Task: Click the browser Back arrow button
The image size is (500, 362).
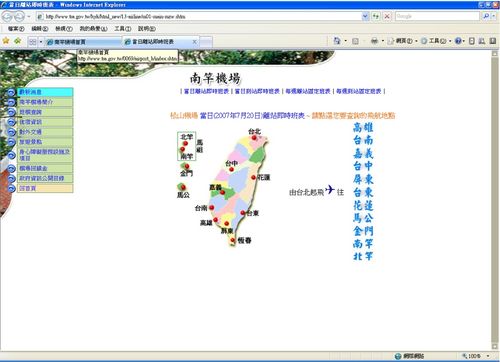Action: [8, 16]
